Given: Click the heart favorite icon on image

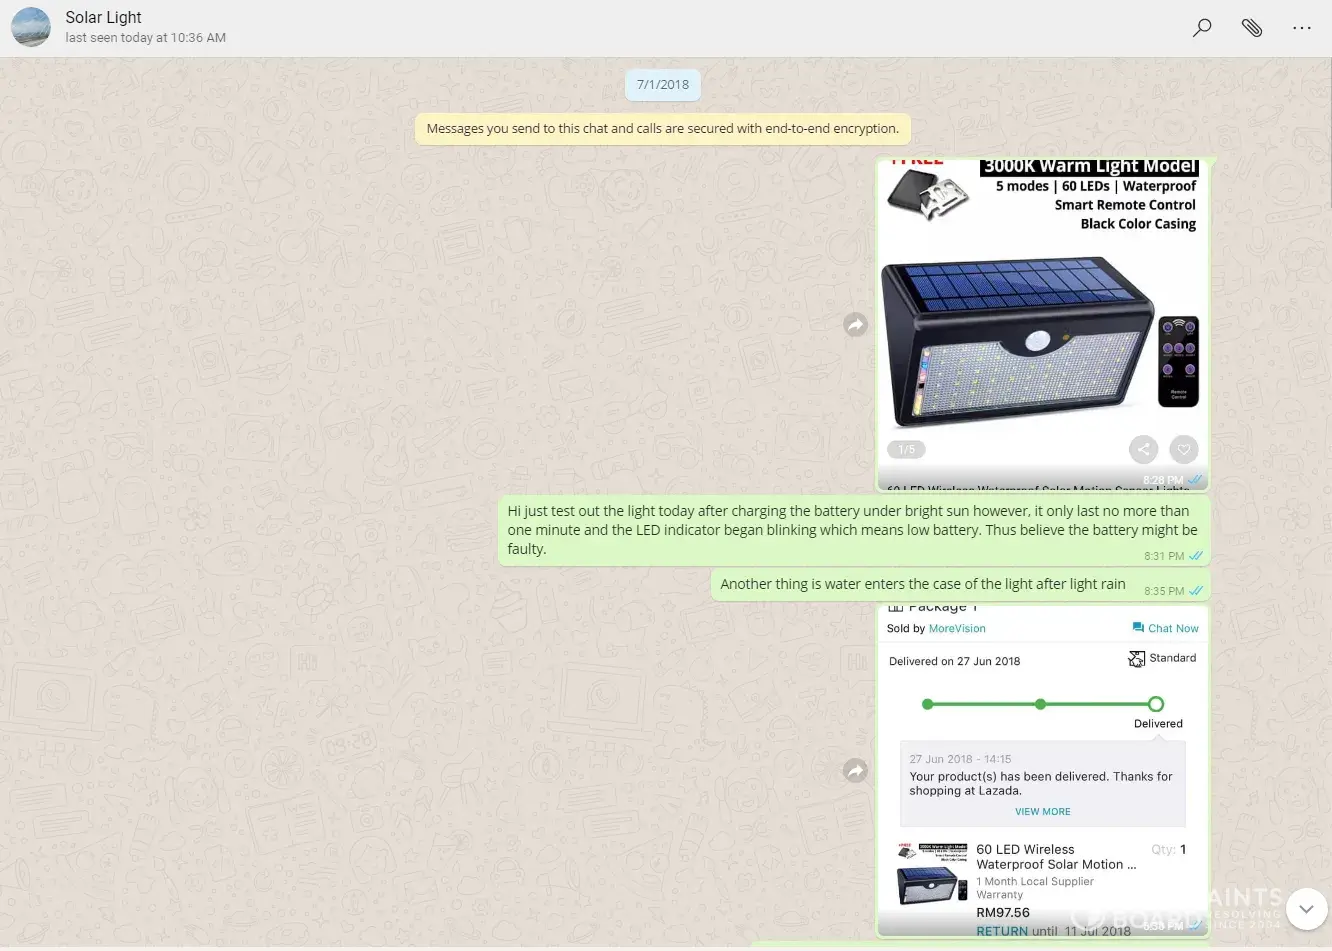Looking at the screenshot, I should pos(1184,450).
